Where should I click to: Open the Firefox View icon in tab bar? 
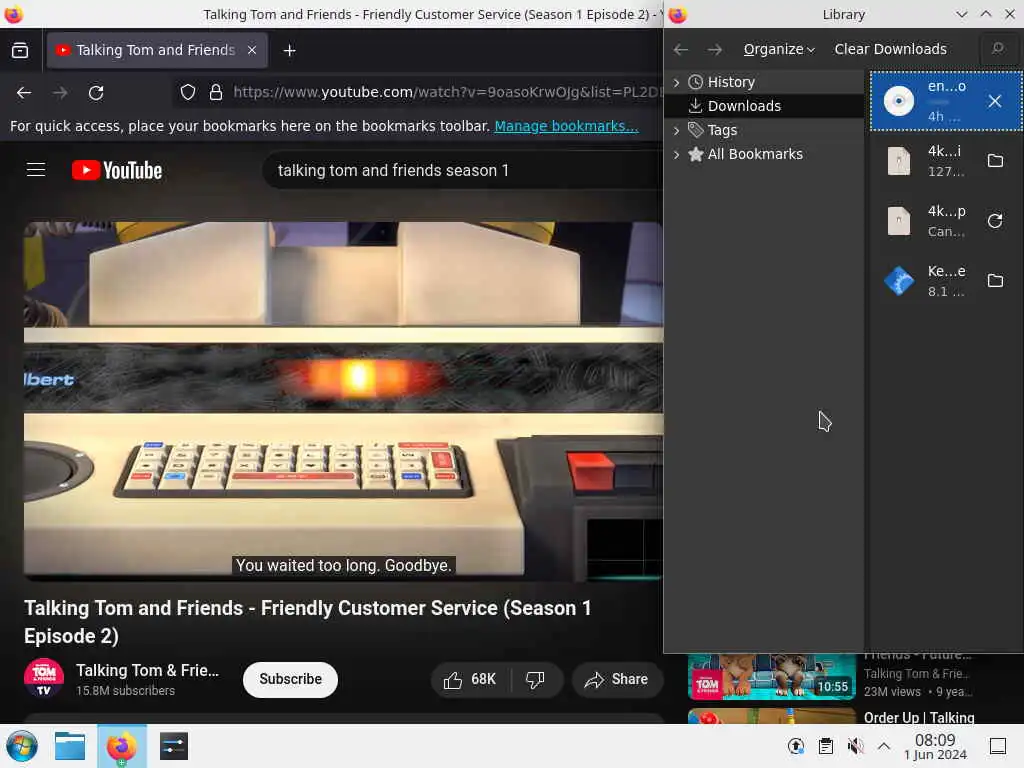click(x=20, y=50)
